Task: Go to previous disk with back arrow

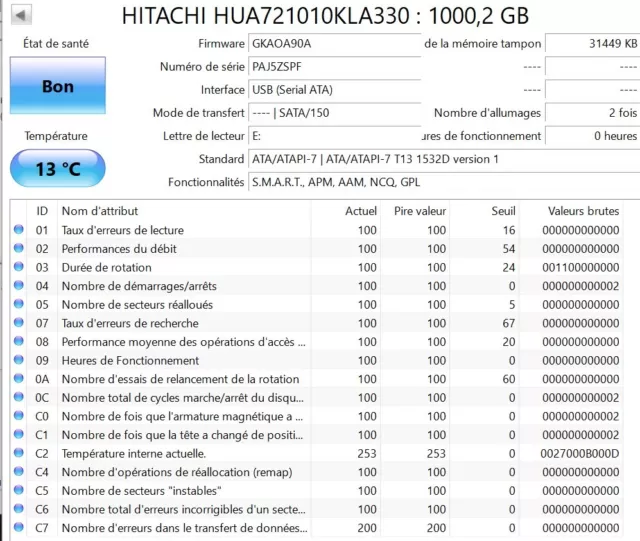Action: tap(21, 16)
